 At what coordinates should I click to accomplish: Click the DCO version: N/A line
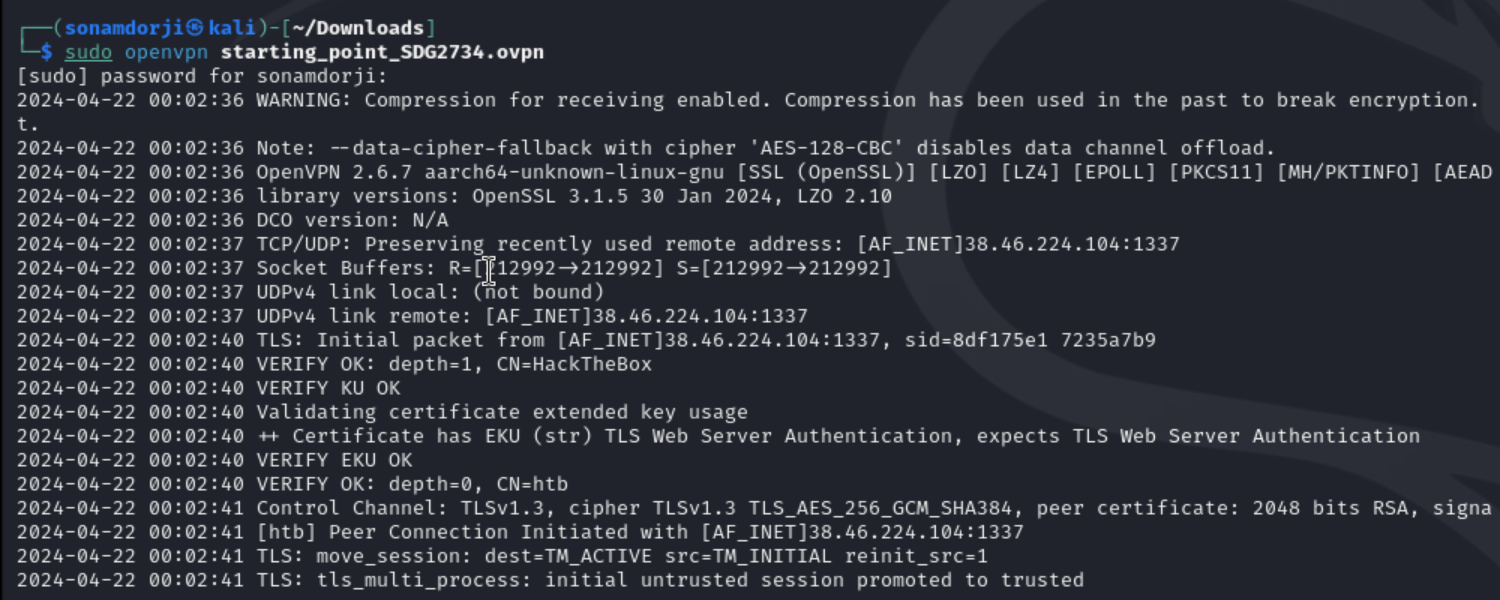click(232, 220)
